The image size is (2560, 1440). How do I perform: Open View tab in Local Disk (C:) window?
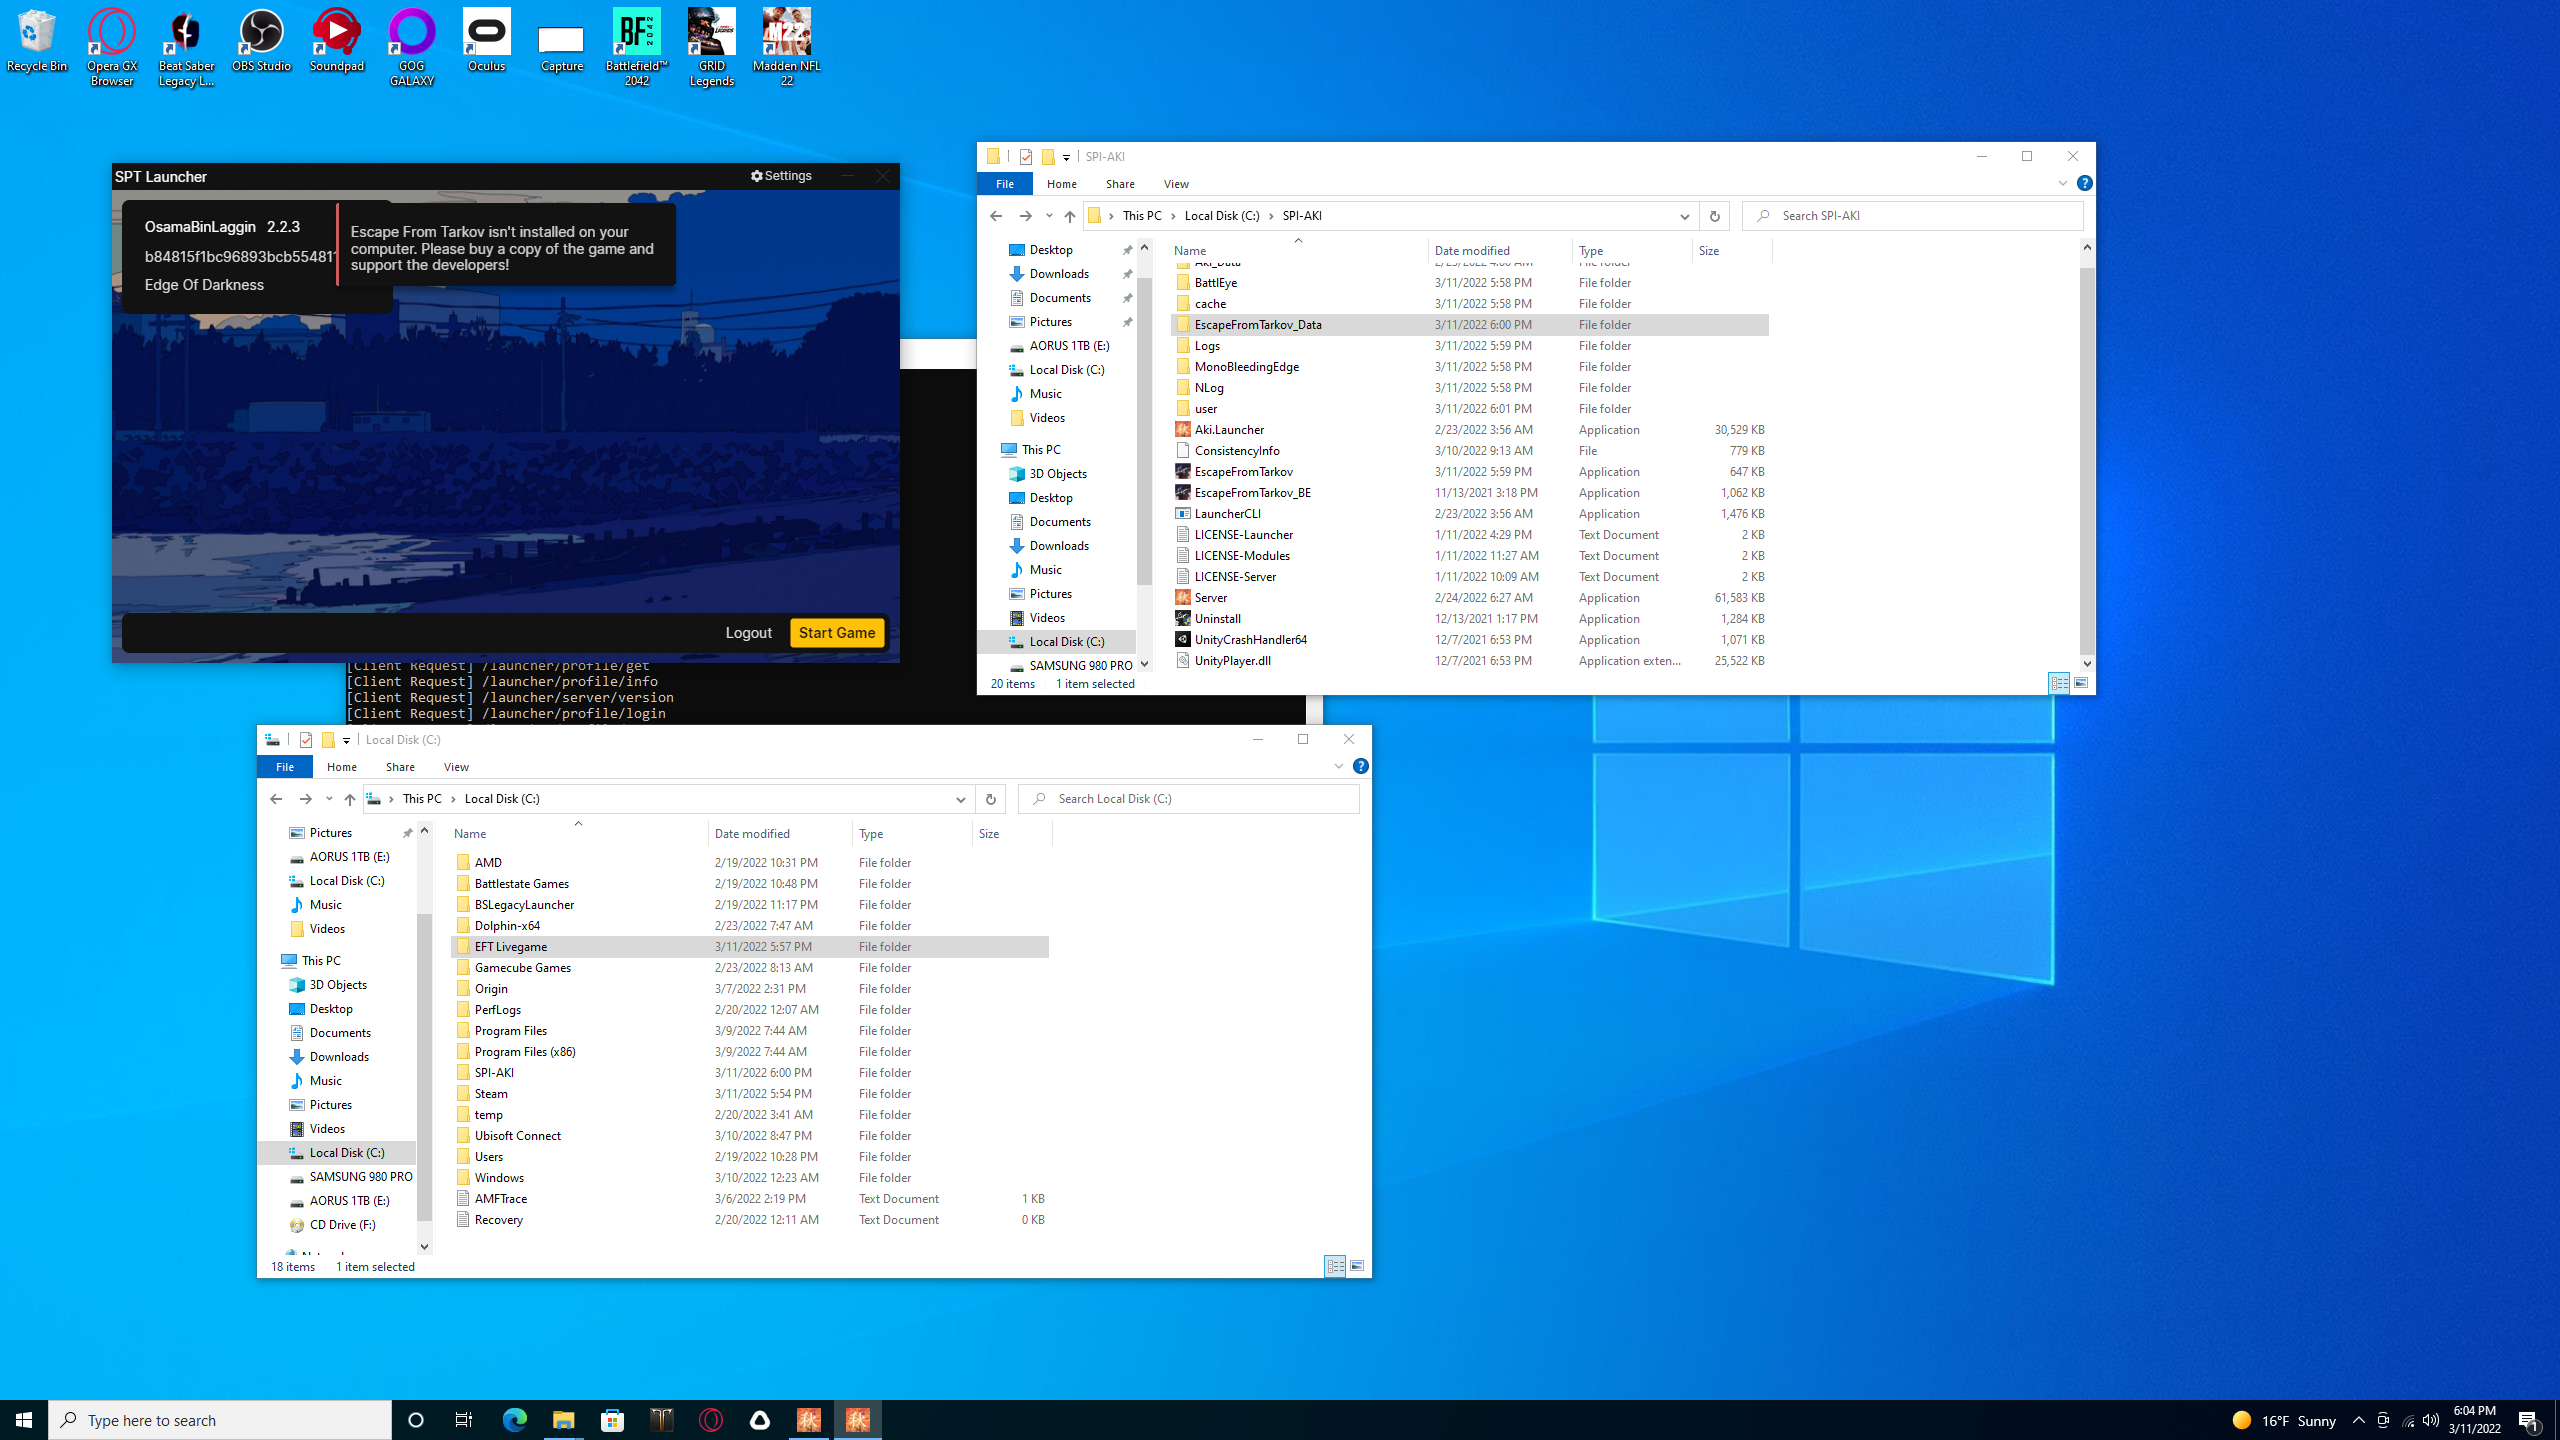coord(456,767)
